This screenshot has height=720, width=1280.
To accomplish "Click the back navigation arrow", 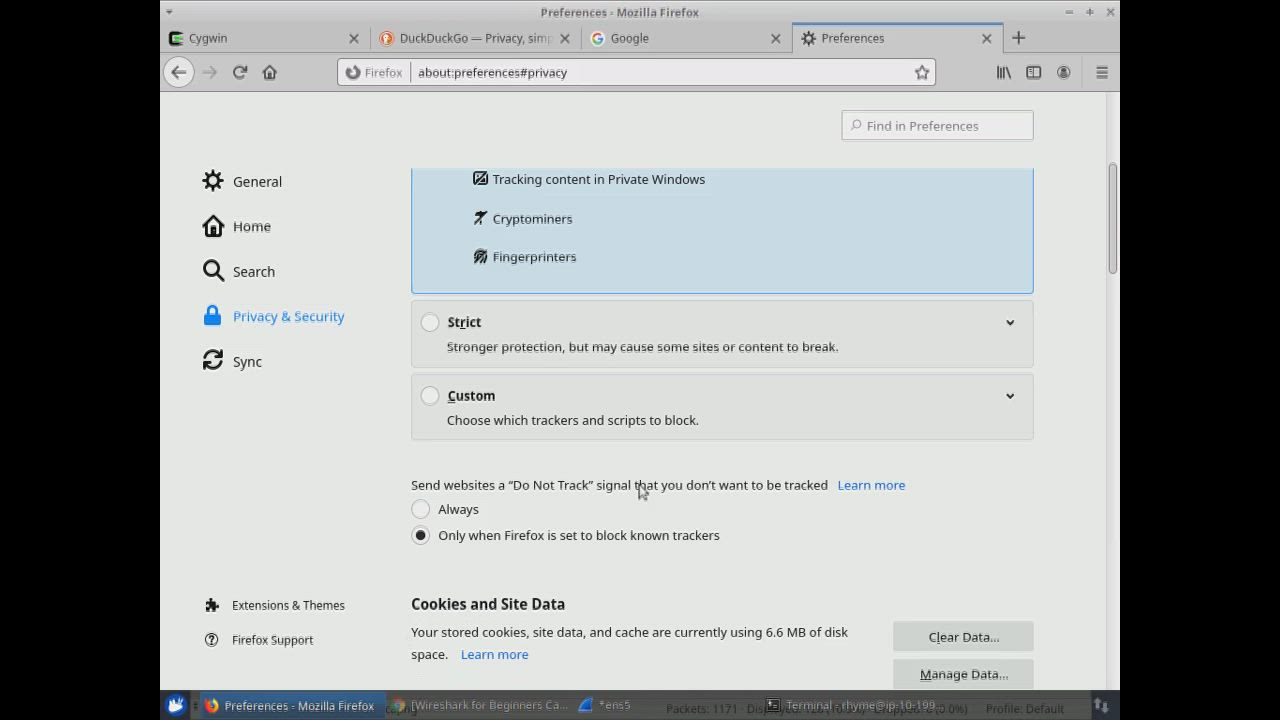I will (x=179, y=72).
